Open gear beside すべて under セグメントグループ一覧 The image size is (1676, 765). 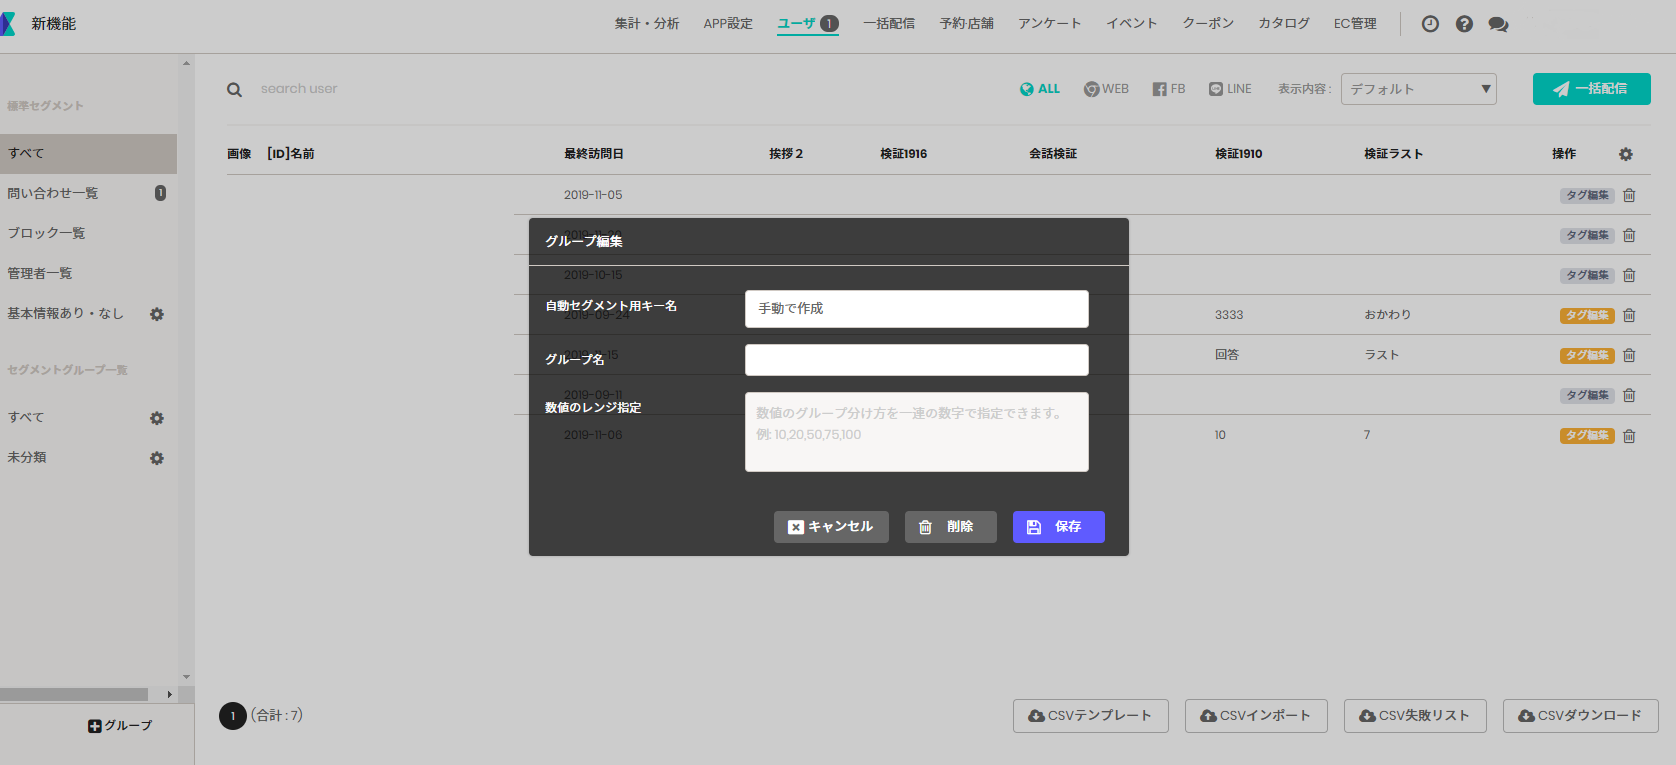pyautogui.click(x=157, y=418)
